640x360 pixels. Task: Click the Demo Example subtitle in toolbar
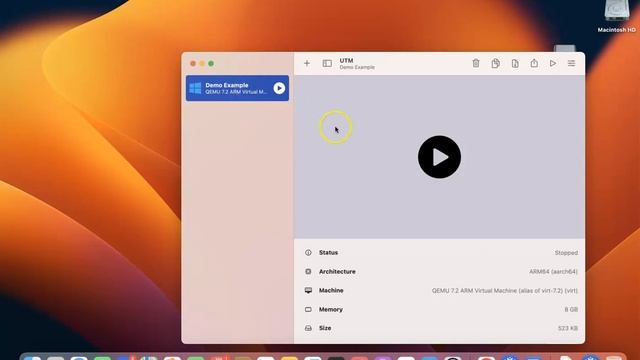click(x=357, y=67)
